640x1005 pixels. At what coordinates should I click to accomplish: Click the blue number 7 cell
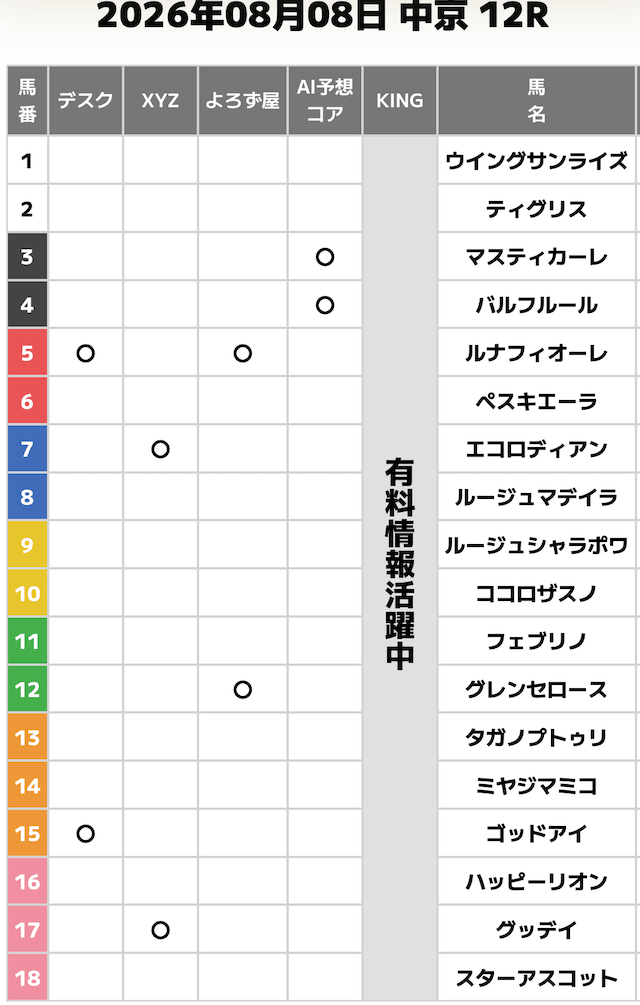tap(27, 449)
